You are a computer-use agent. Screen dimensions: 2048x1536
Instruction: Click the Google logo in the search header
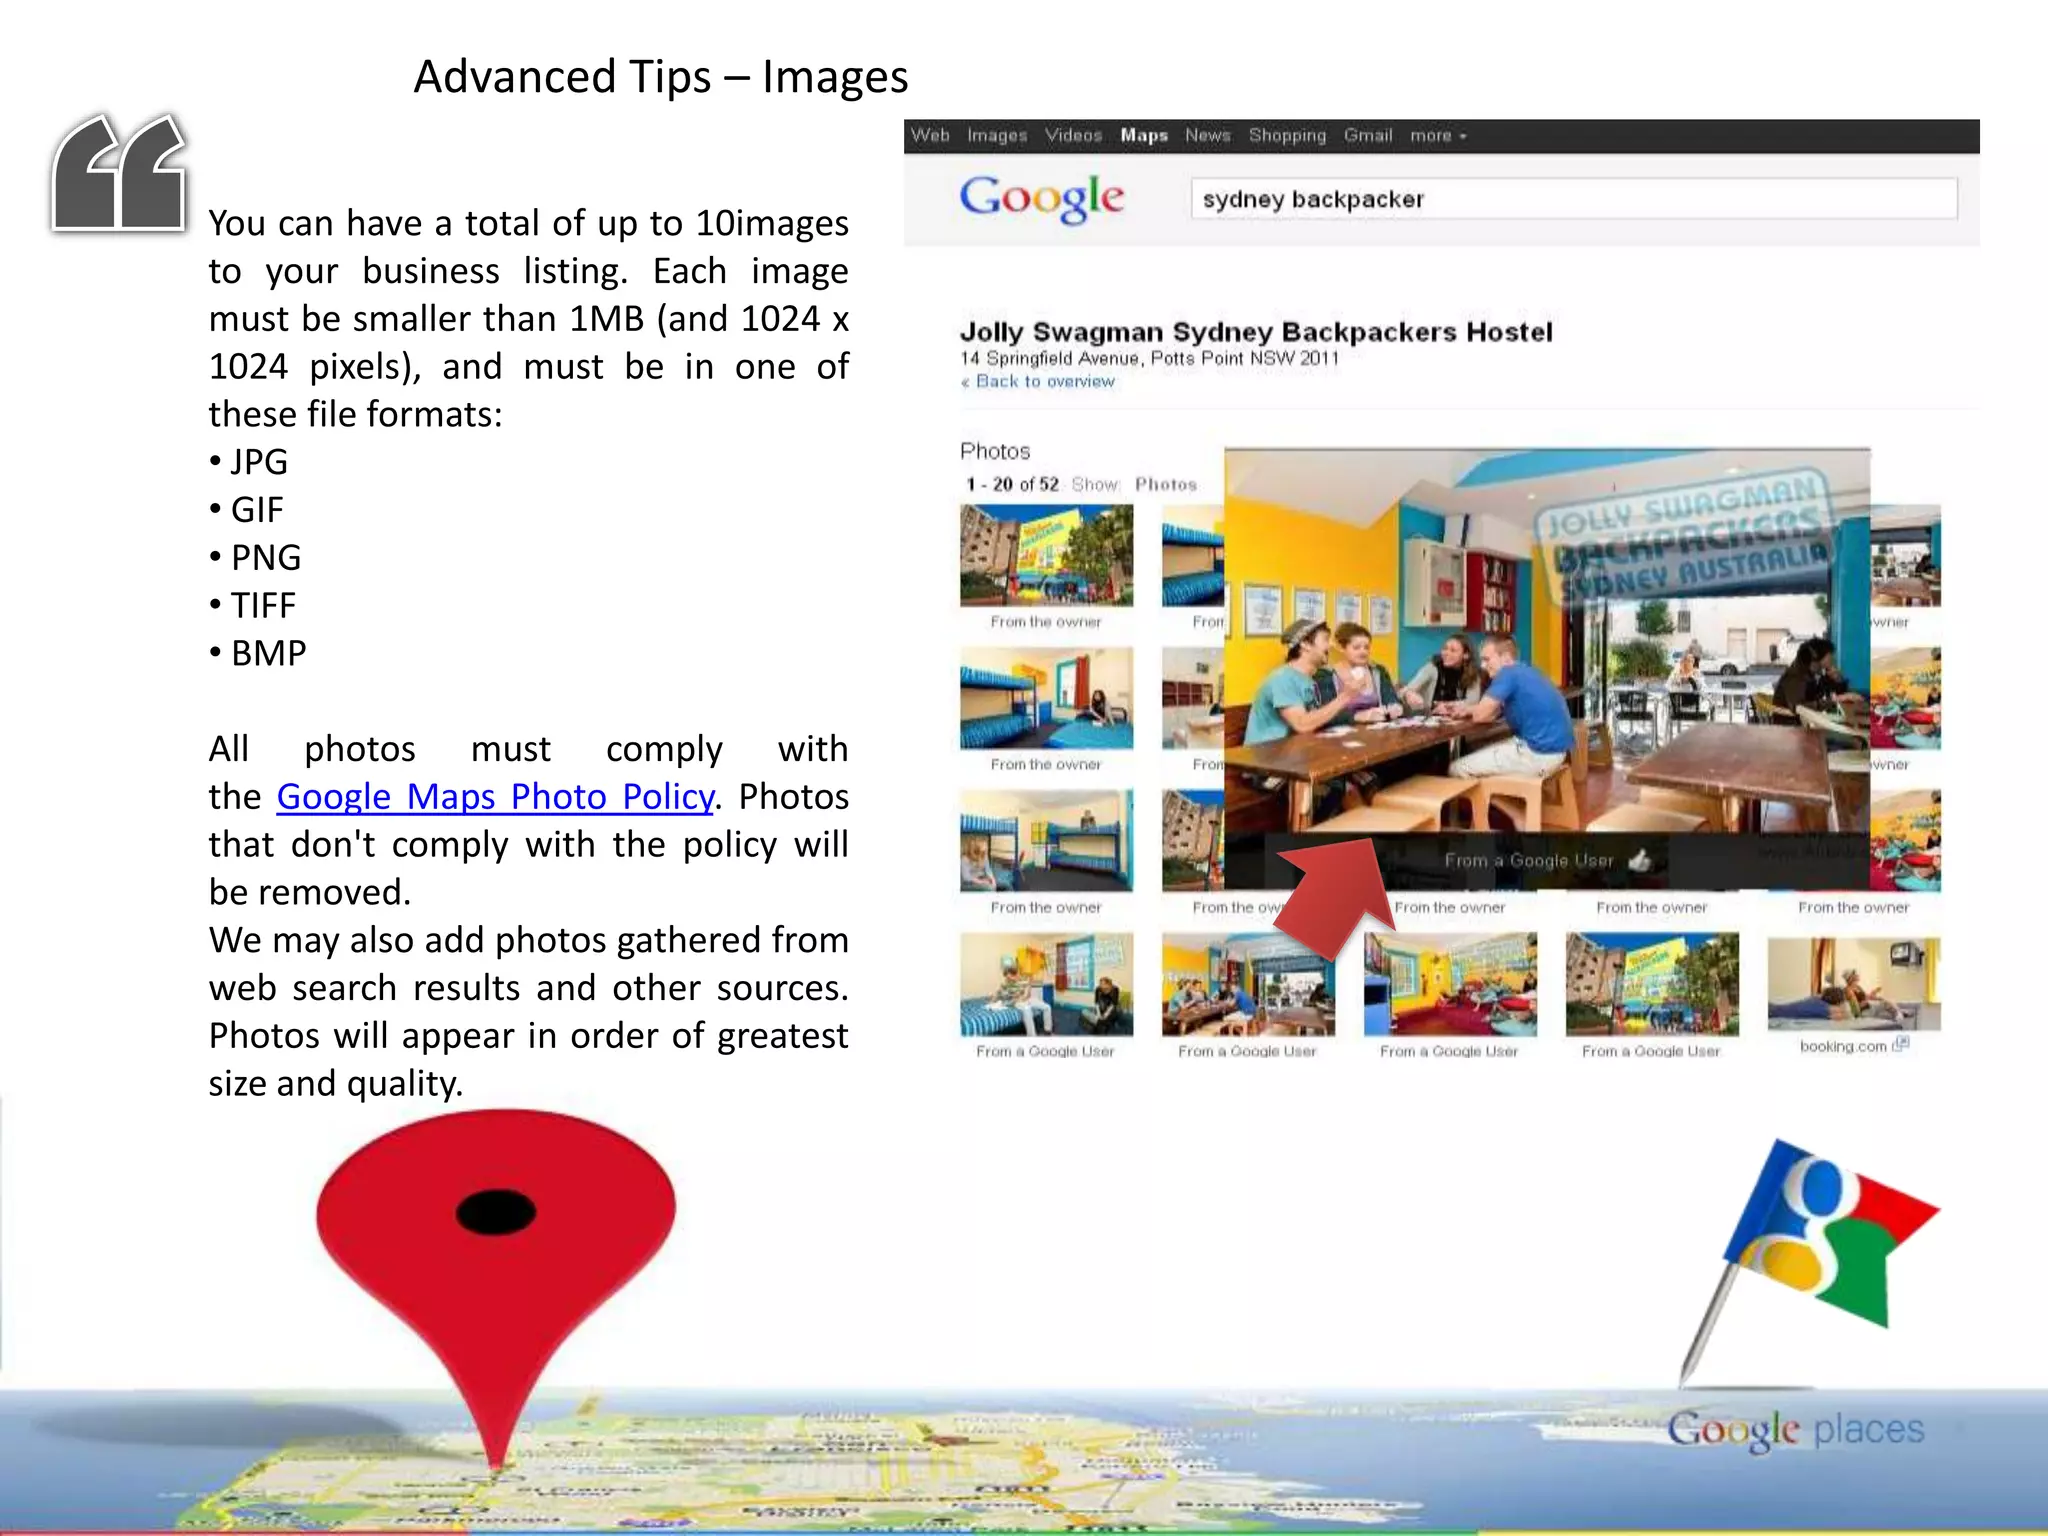1041,198
